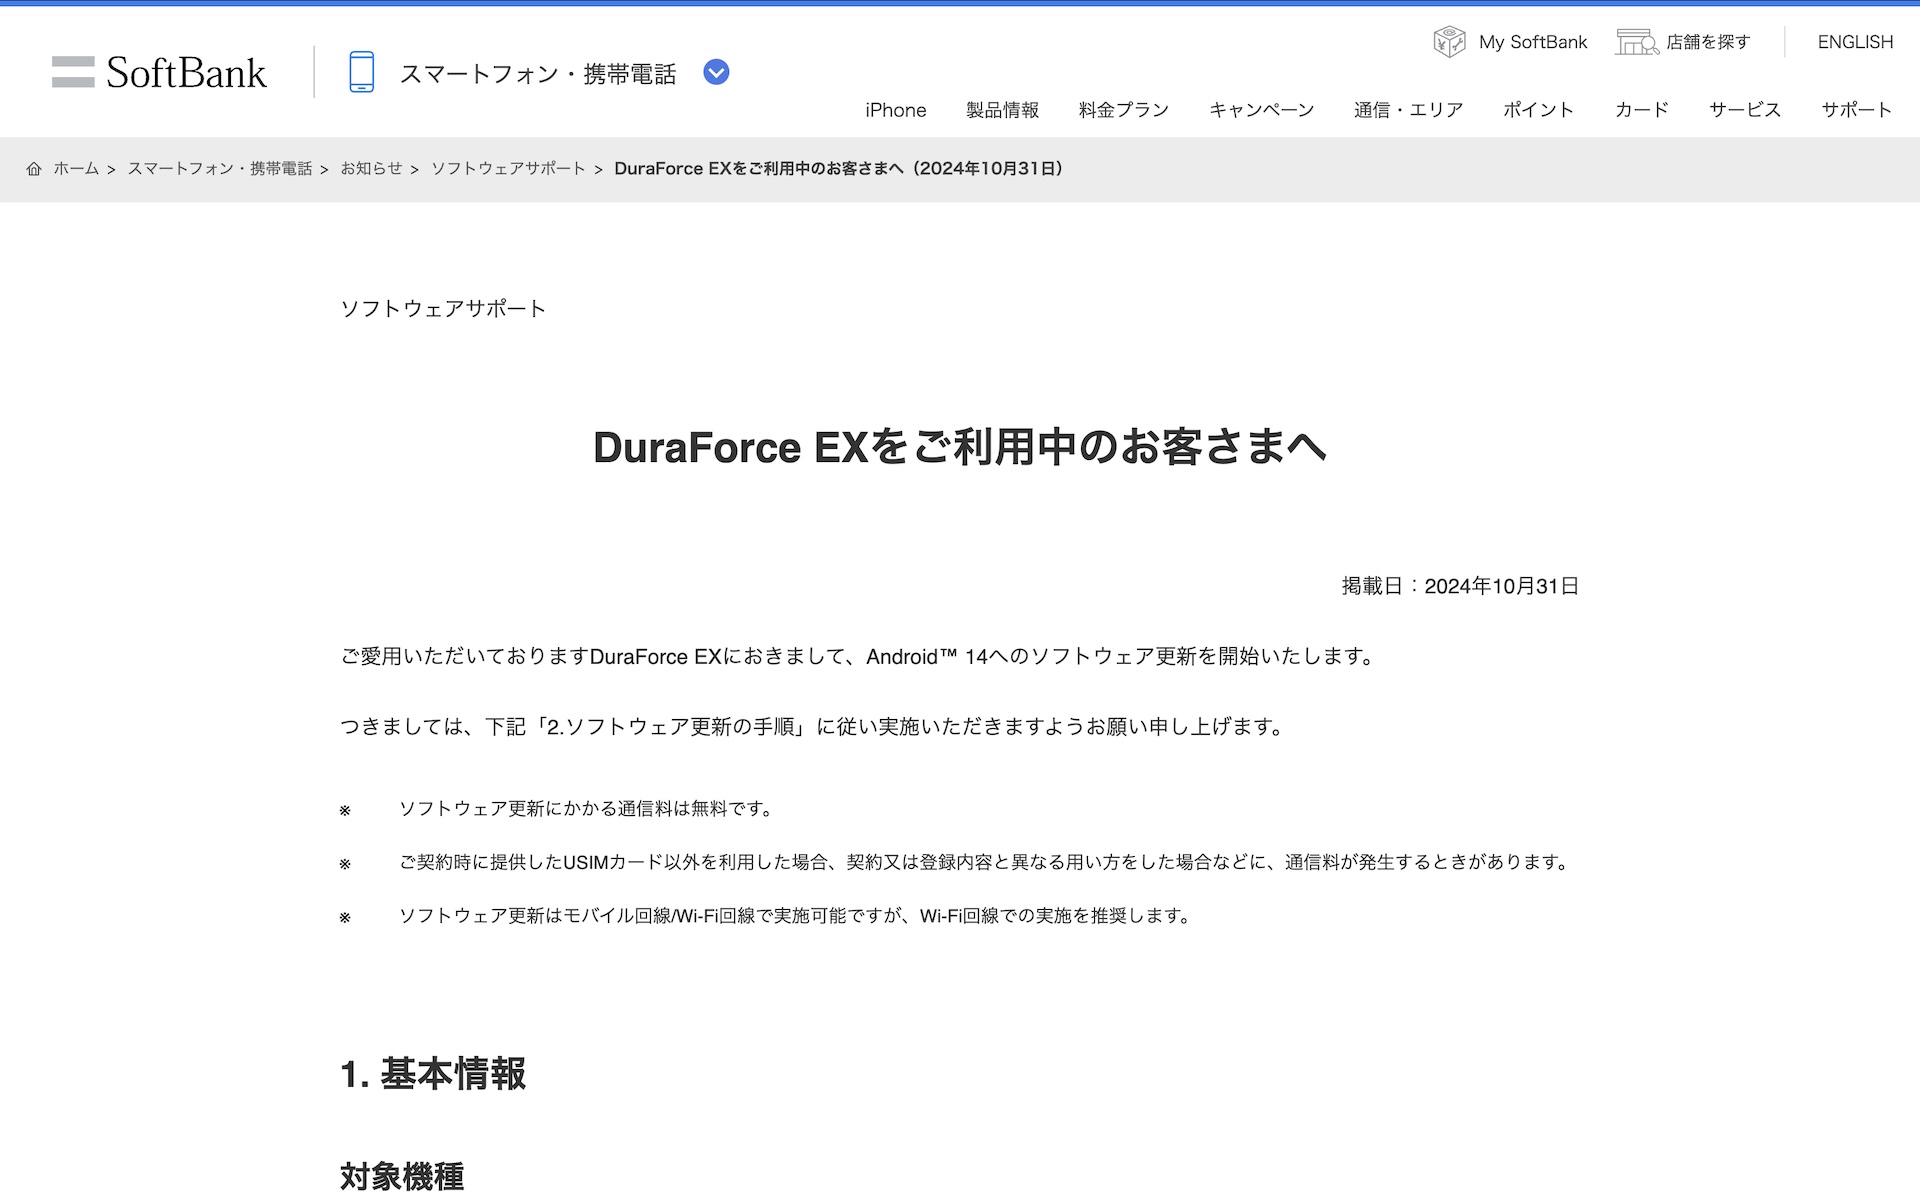The height and width of the screenshot is (1200, 1920).
Task: Open the iPhone menu
Action: coord(895,110)
